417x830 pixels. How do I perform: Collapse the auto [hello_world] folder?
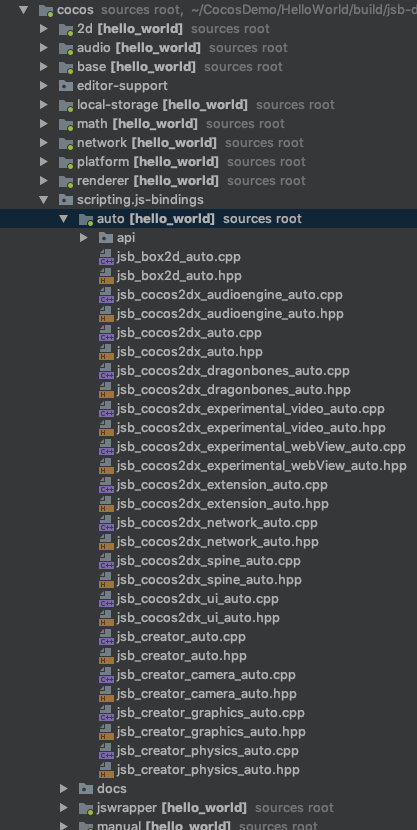pyautogui.click(x=64, y=219)
